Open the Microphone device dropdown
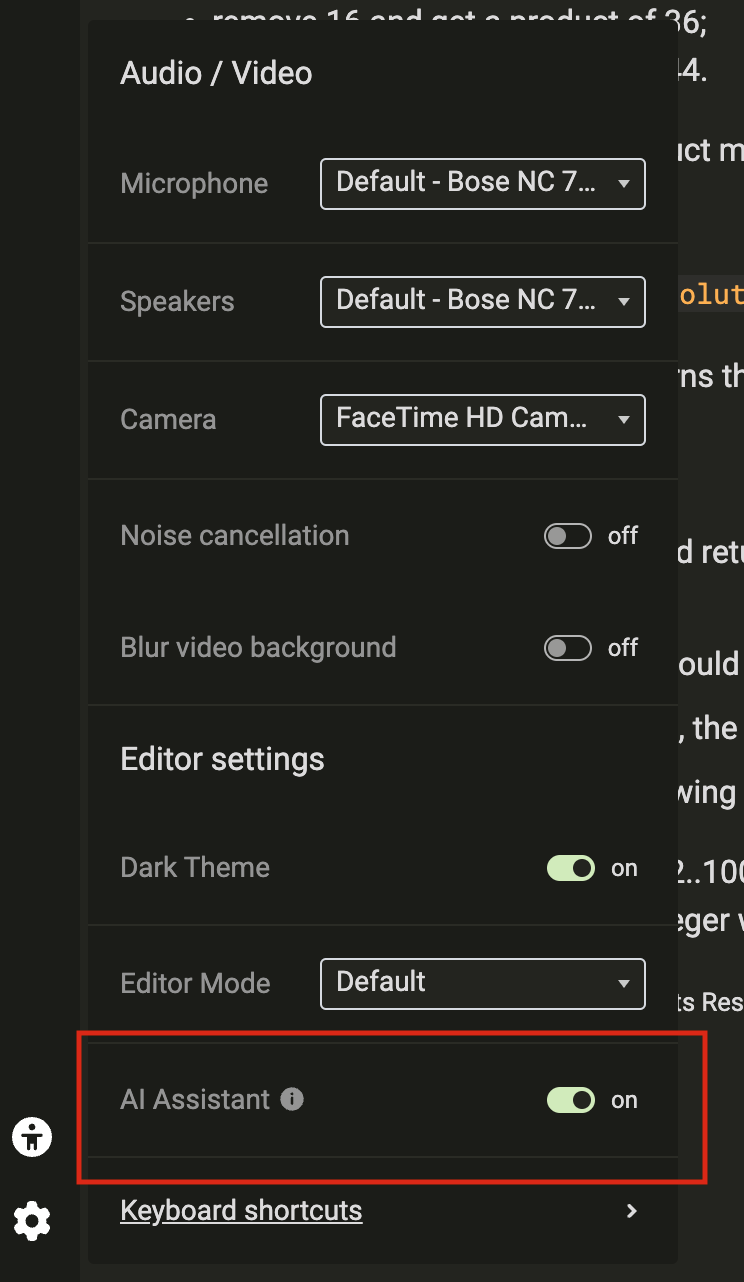 [482, 184]
